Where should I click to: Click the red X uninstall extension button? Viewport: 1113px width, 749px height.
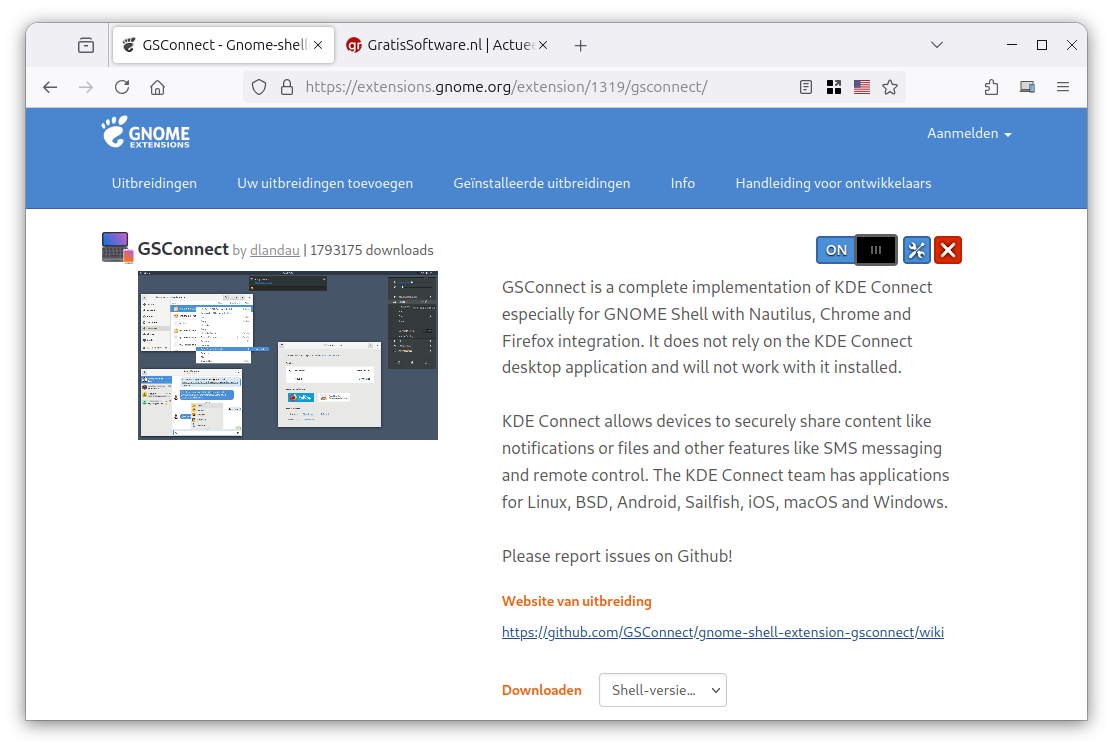coord(948,250)
